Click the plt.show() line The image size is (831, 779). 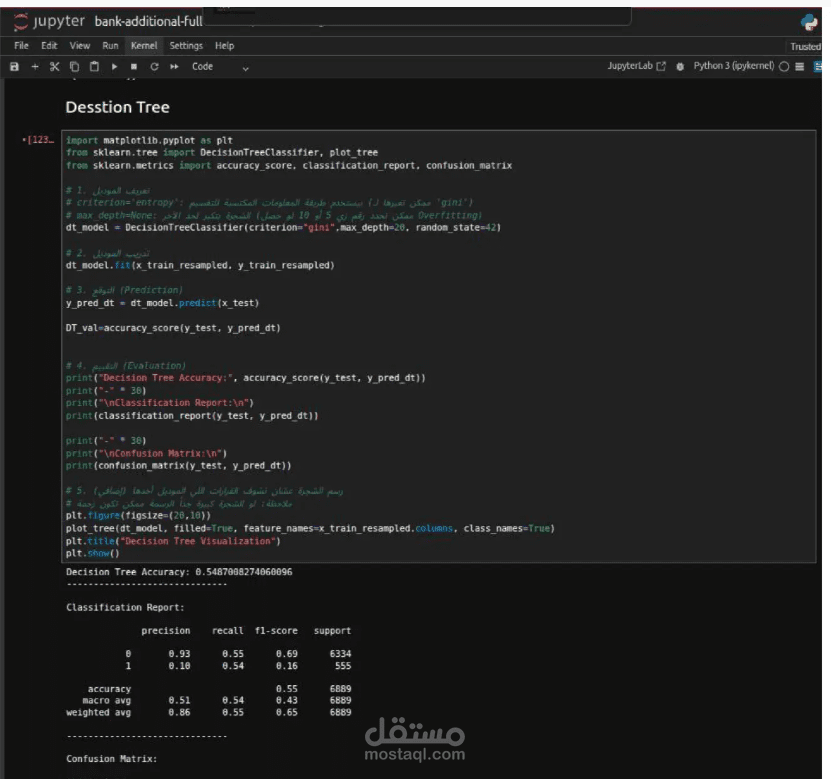pyautogui.click(x=92, y=553)
